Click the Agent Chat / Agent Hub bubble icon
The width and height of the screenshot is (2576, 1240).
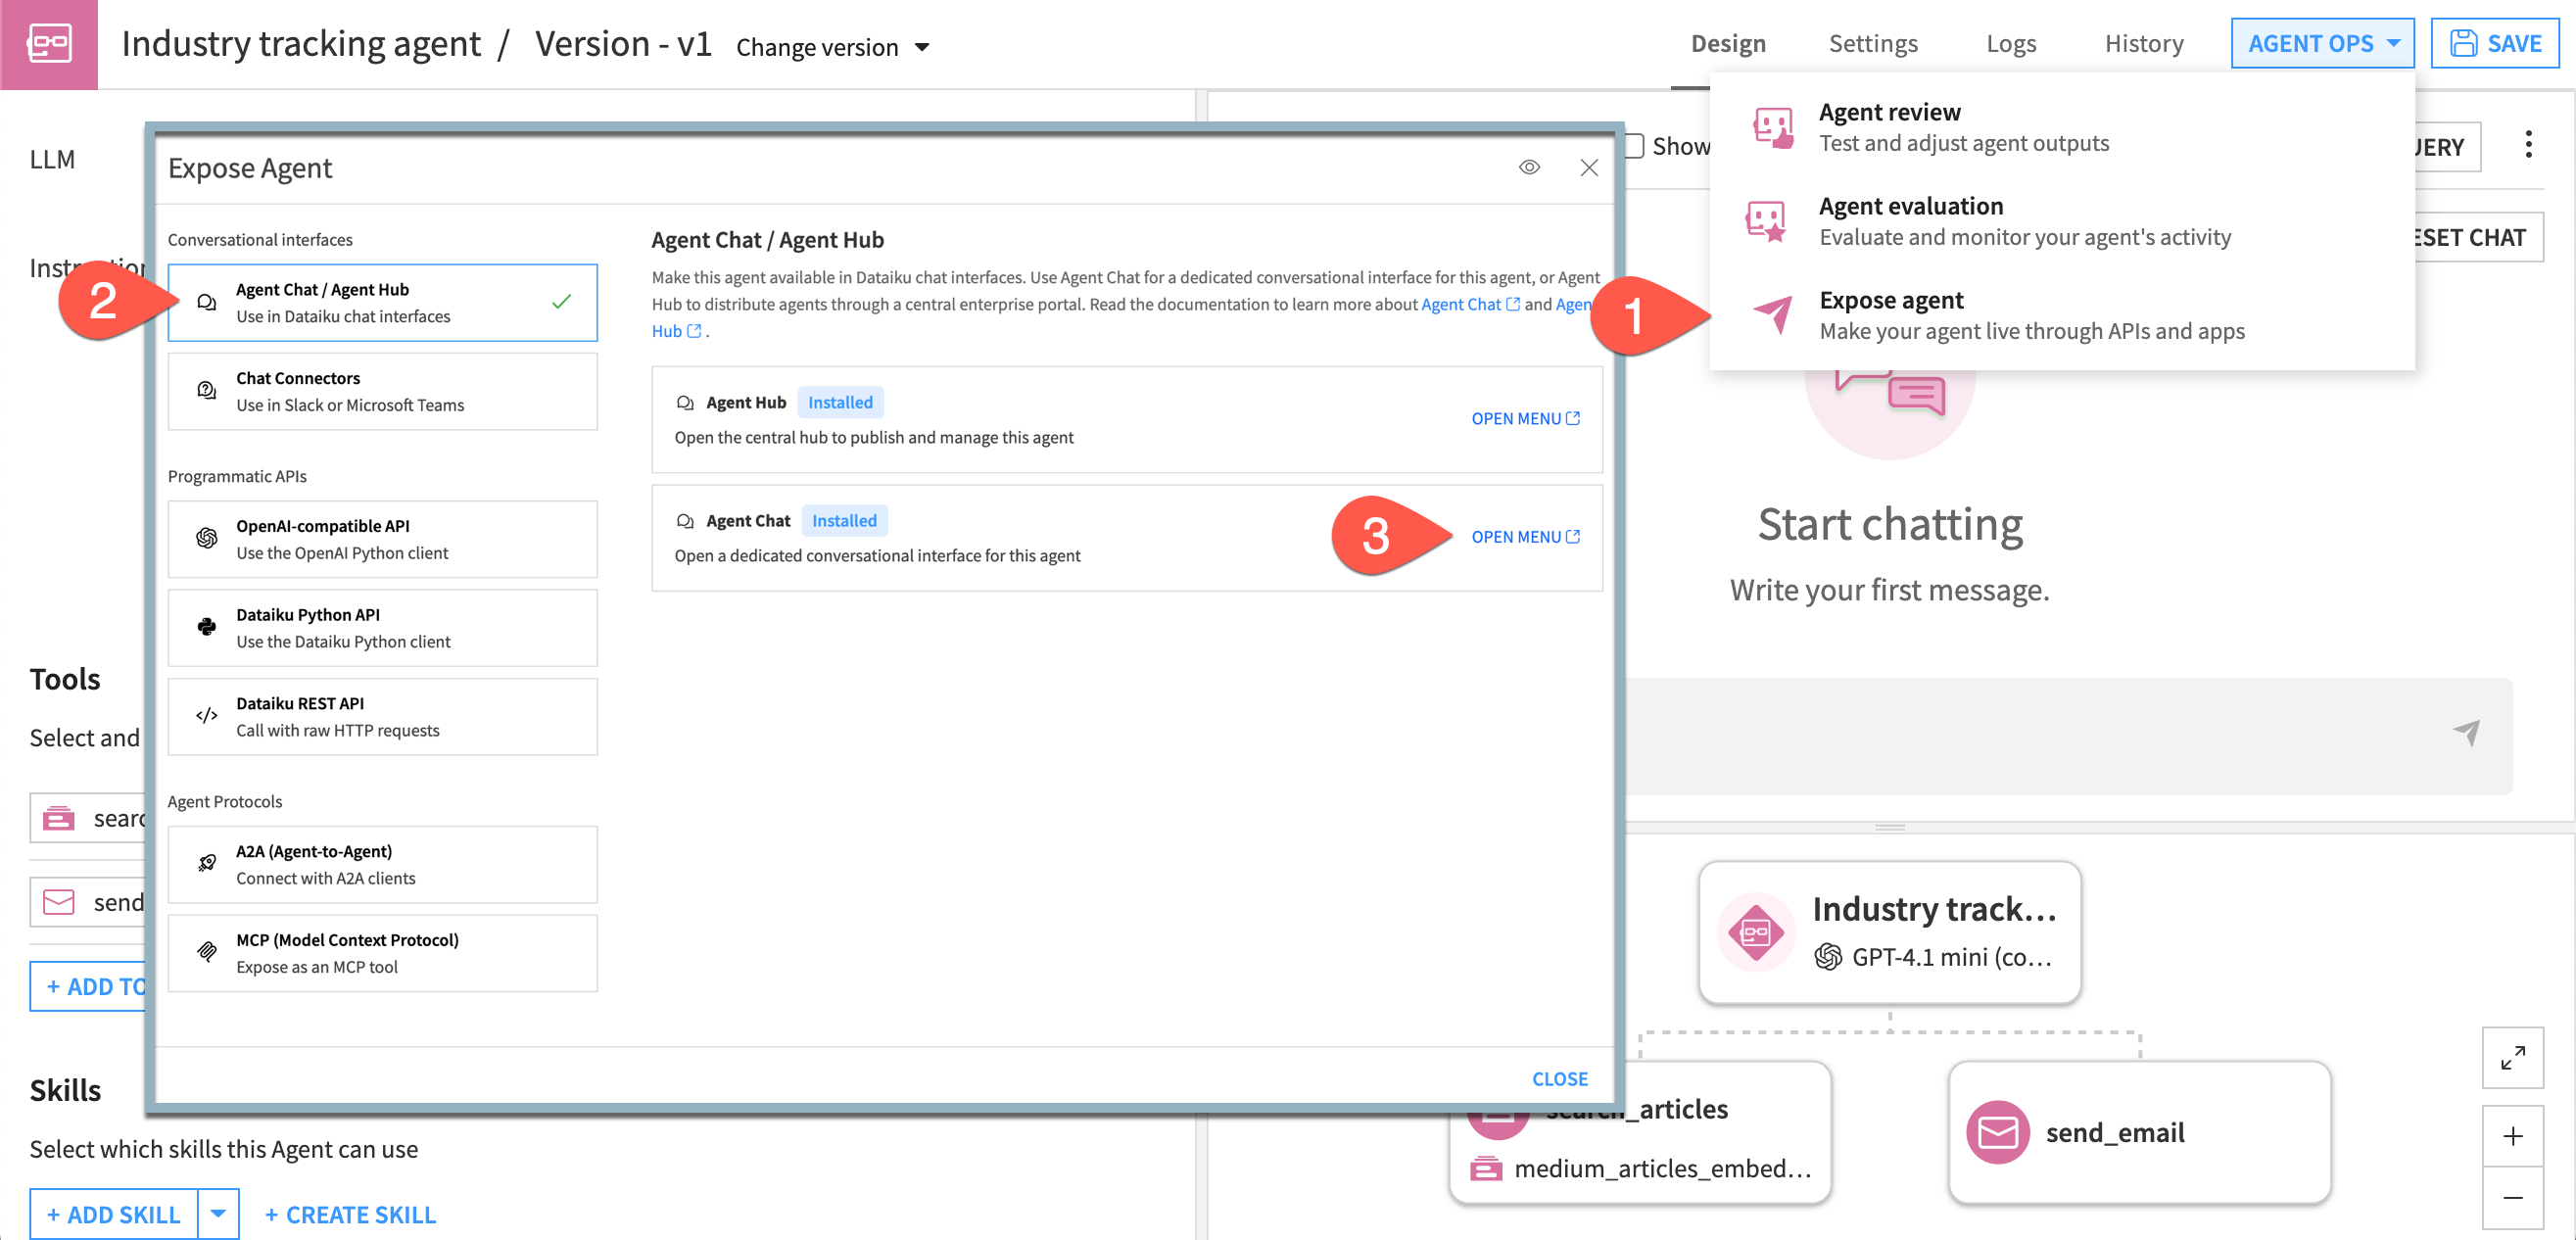click(x=206, y=302)
